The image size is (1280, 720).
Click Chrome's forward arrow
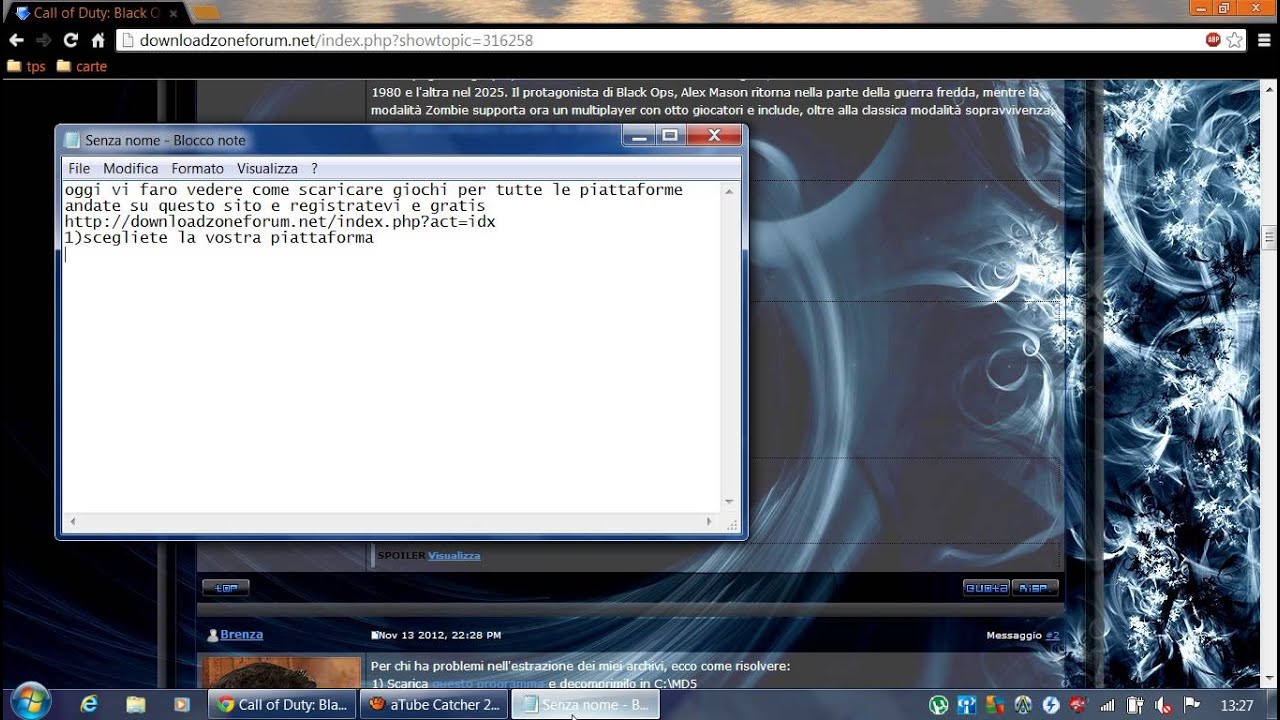click(x=43, y=40)
